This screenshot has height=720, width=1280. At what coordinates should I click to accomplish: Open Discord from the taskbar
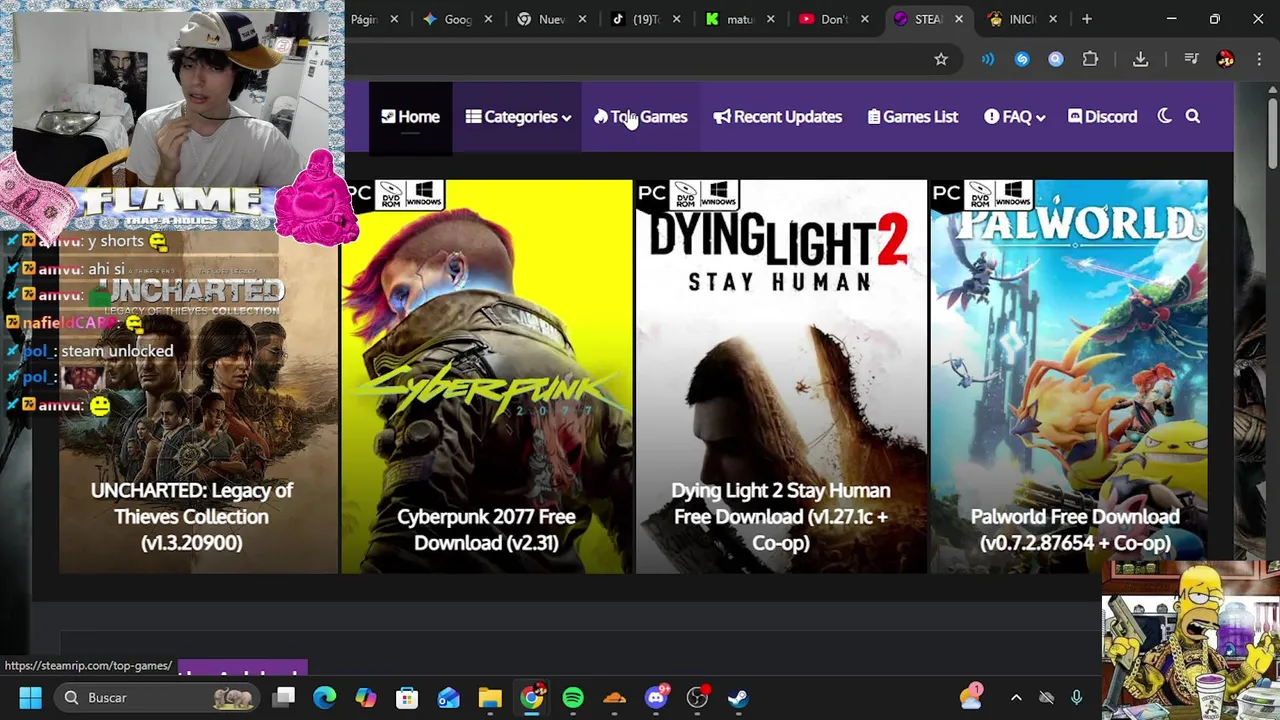656,697
